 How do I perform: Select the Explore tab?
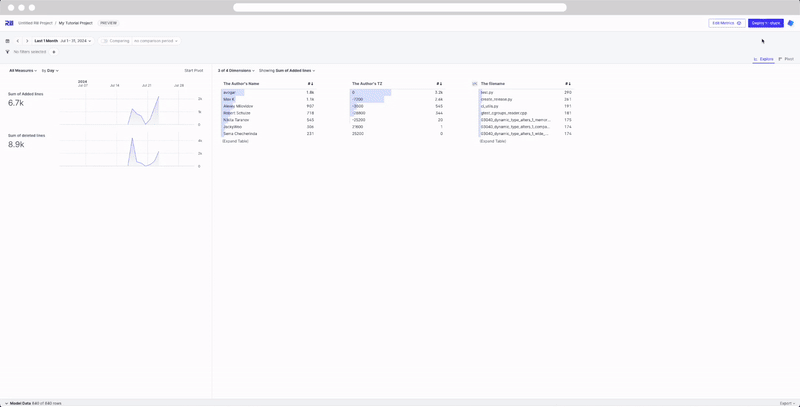click(763, 59)
